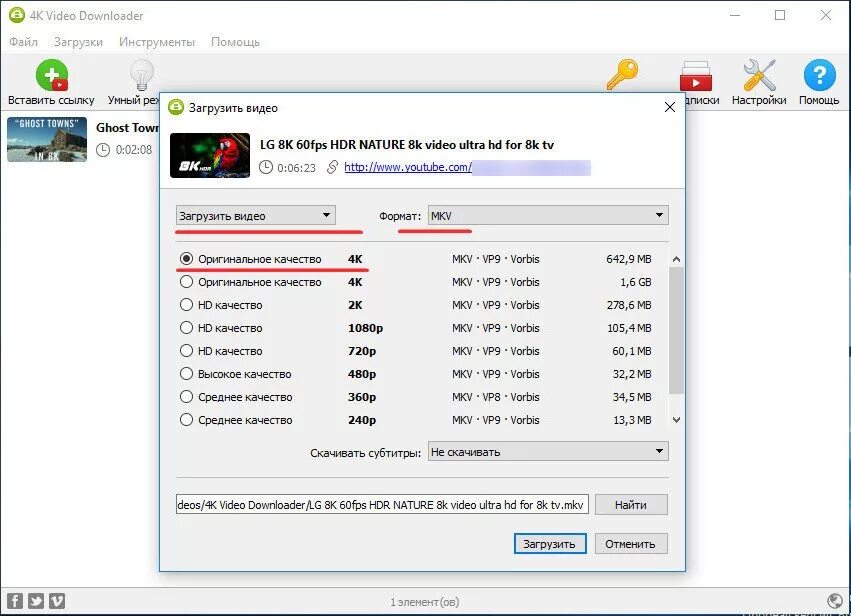The width and height of the screenshot is (851, 616).
Task: Select first Оригинальное качество 4K 642,9 MB option
Action: pyautogui.click(x=186, y=259)
